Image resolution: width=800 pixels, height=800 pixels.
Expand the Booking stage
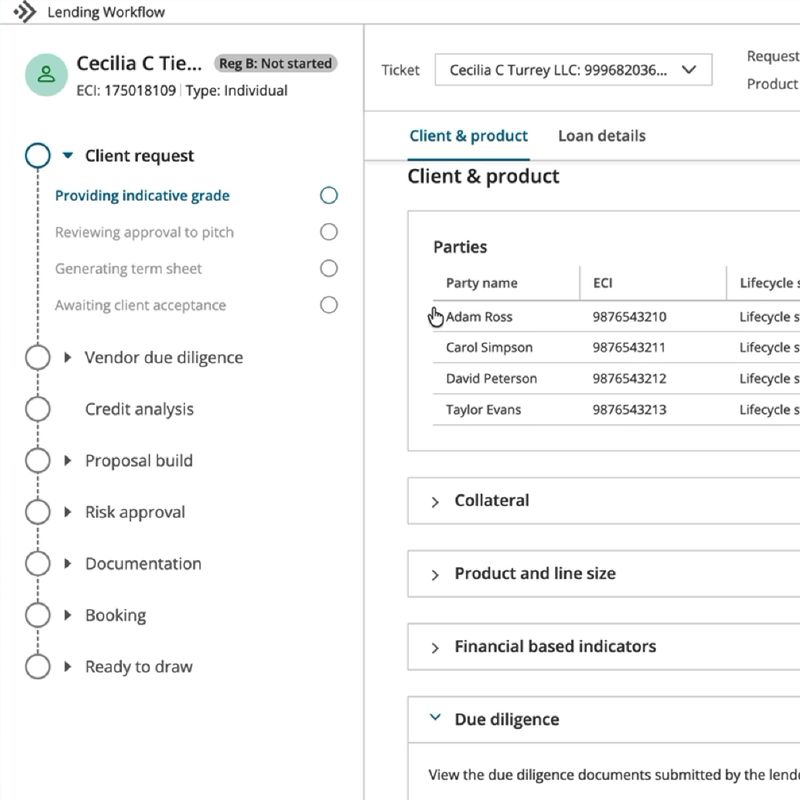pyautogui.click(x=67, y=615)
